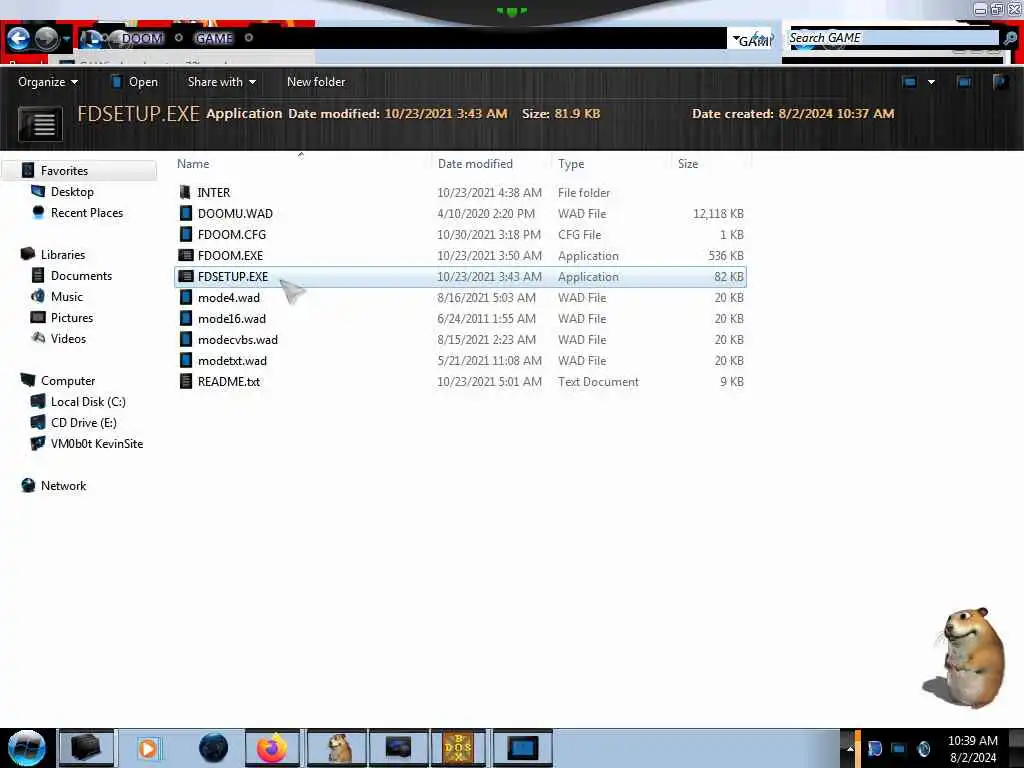Sort by Date modified column header
Image resolution: width=1024 pixels, height=768 pixels.
click(475, 164)
